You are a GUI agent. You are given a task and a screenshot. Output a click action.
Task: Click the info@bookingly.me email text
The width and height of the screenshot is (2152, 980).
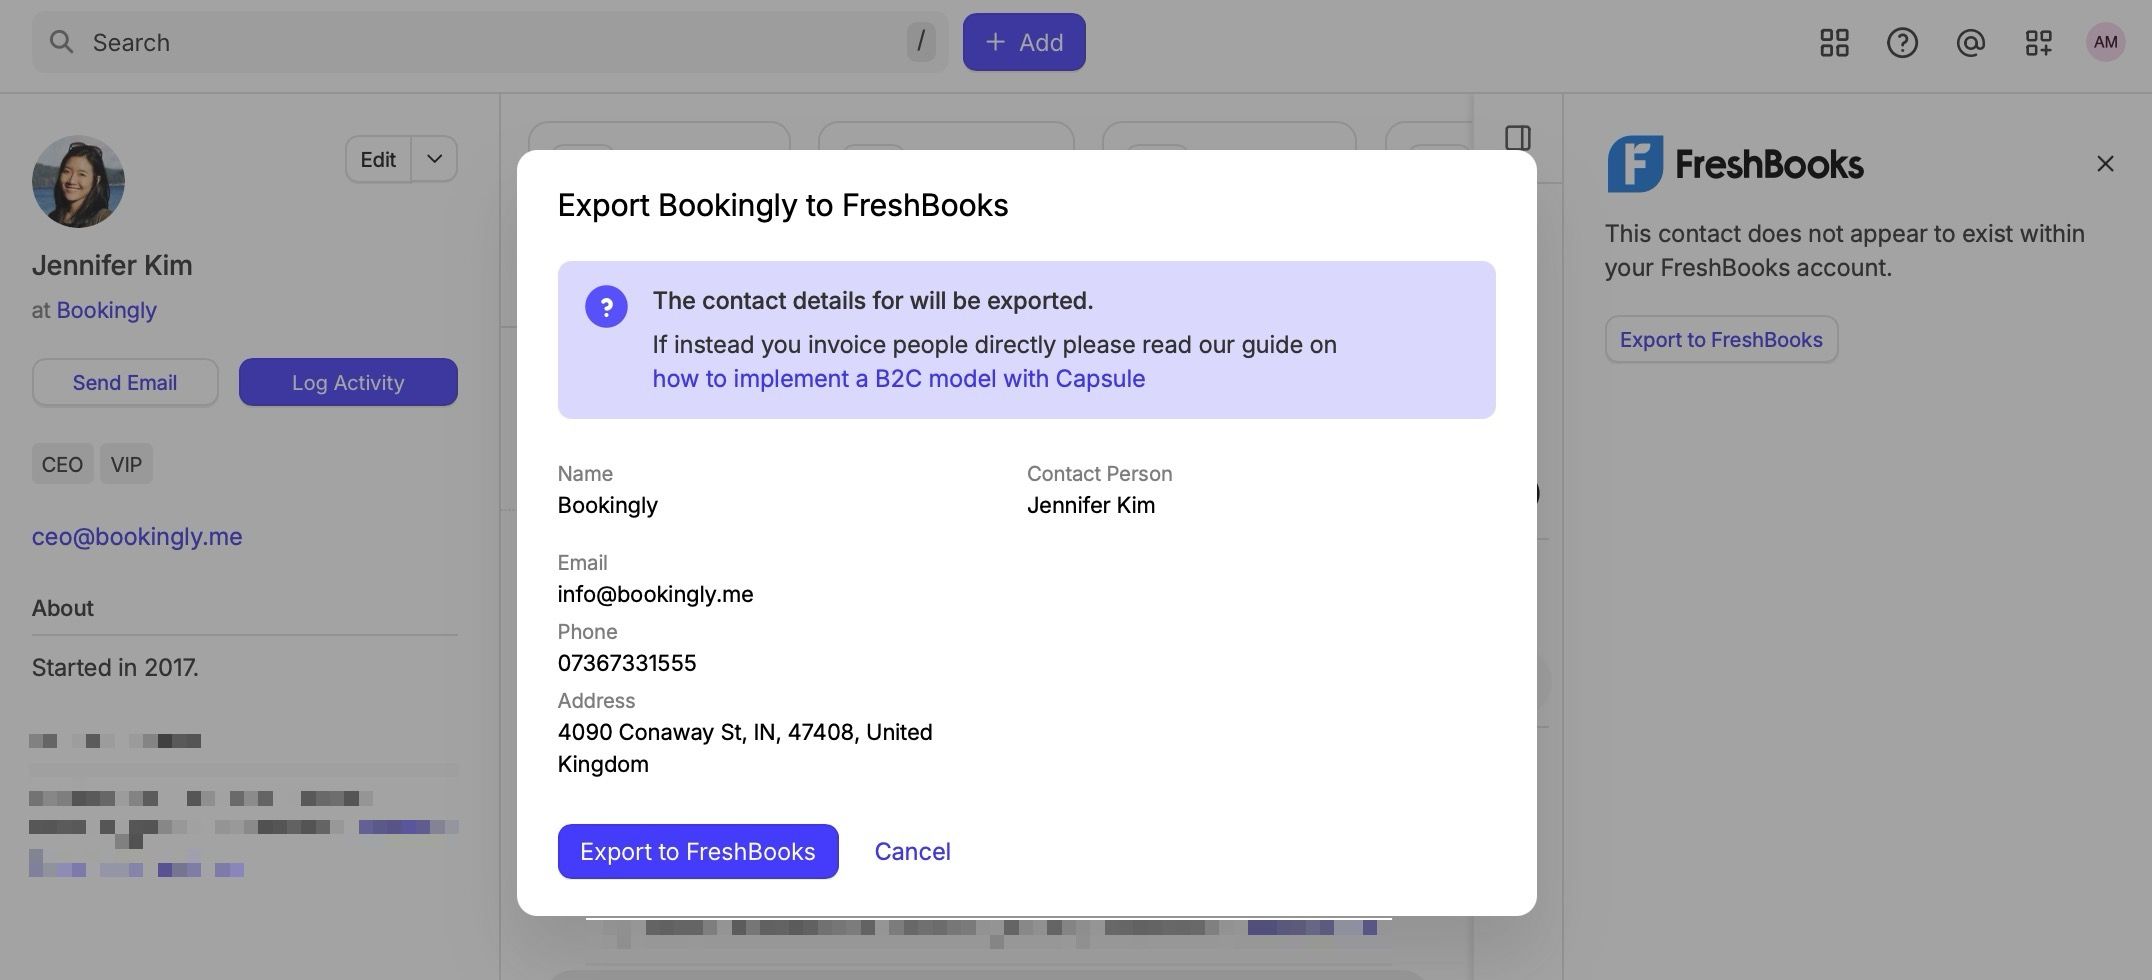tap(655, 594)
